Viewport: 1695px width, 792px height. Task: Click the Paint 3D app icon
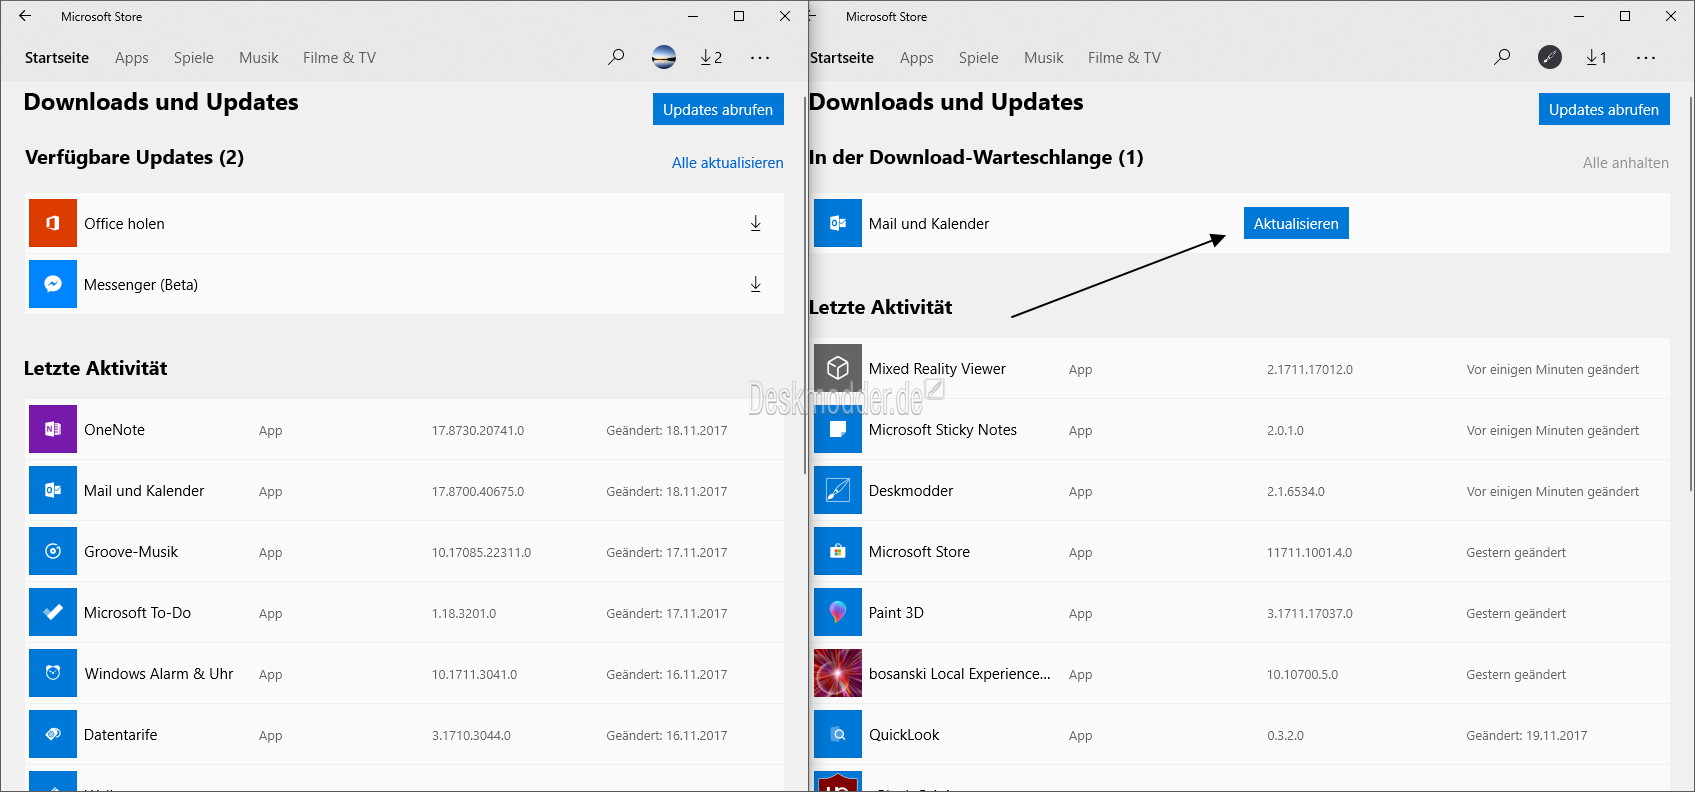[838, 612]
